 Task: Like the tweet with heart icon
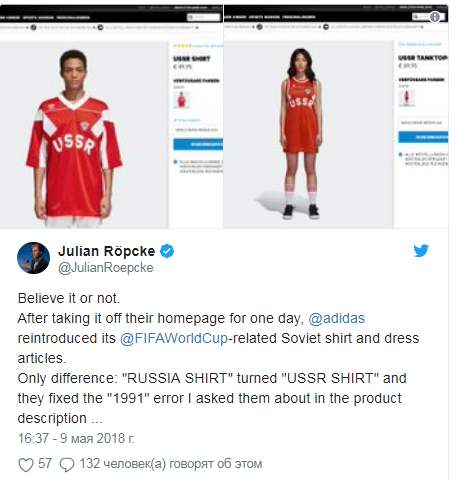[26, 464]
